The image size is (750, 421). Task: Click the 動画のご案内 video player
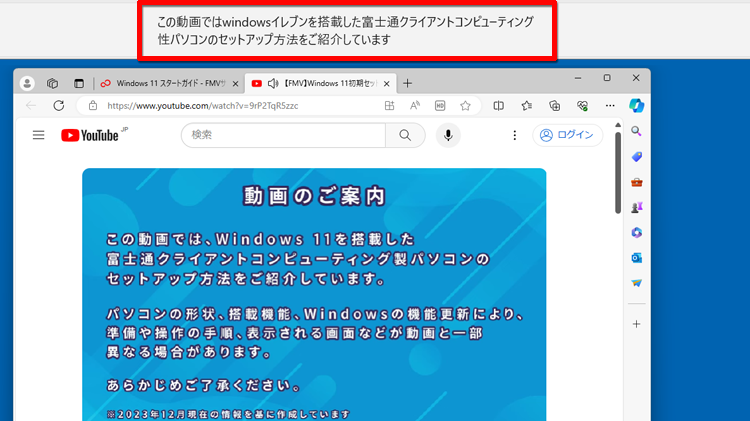[314, 295]
